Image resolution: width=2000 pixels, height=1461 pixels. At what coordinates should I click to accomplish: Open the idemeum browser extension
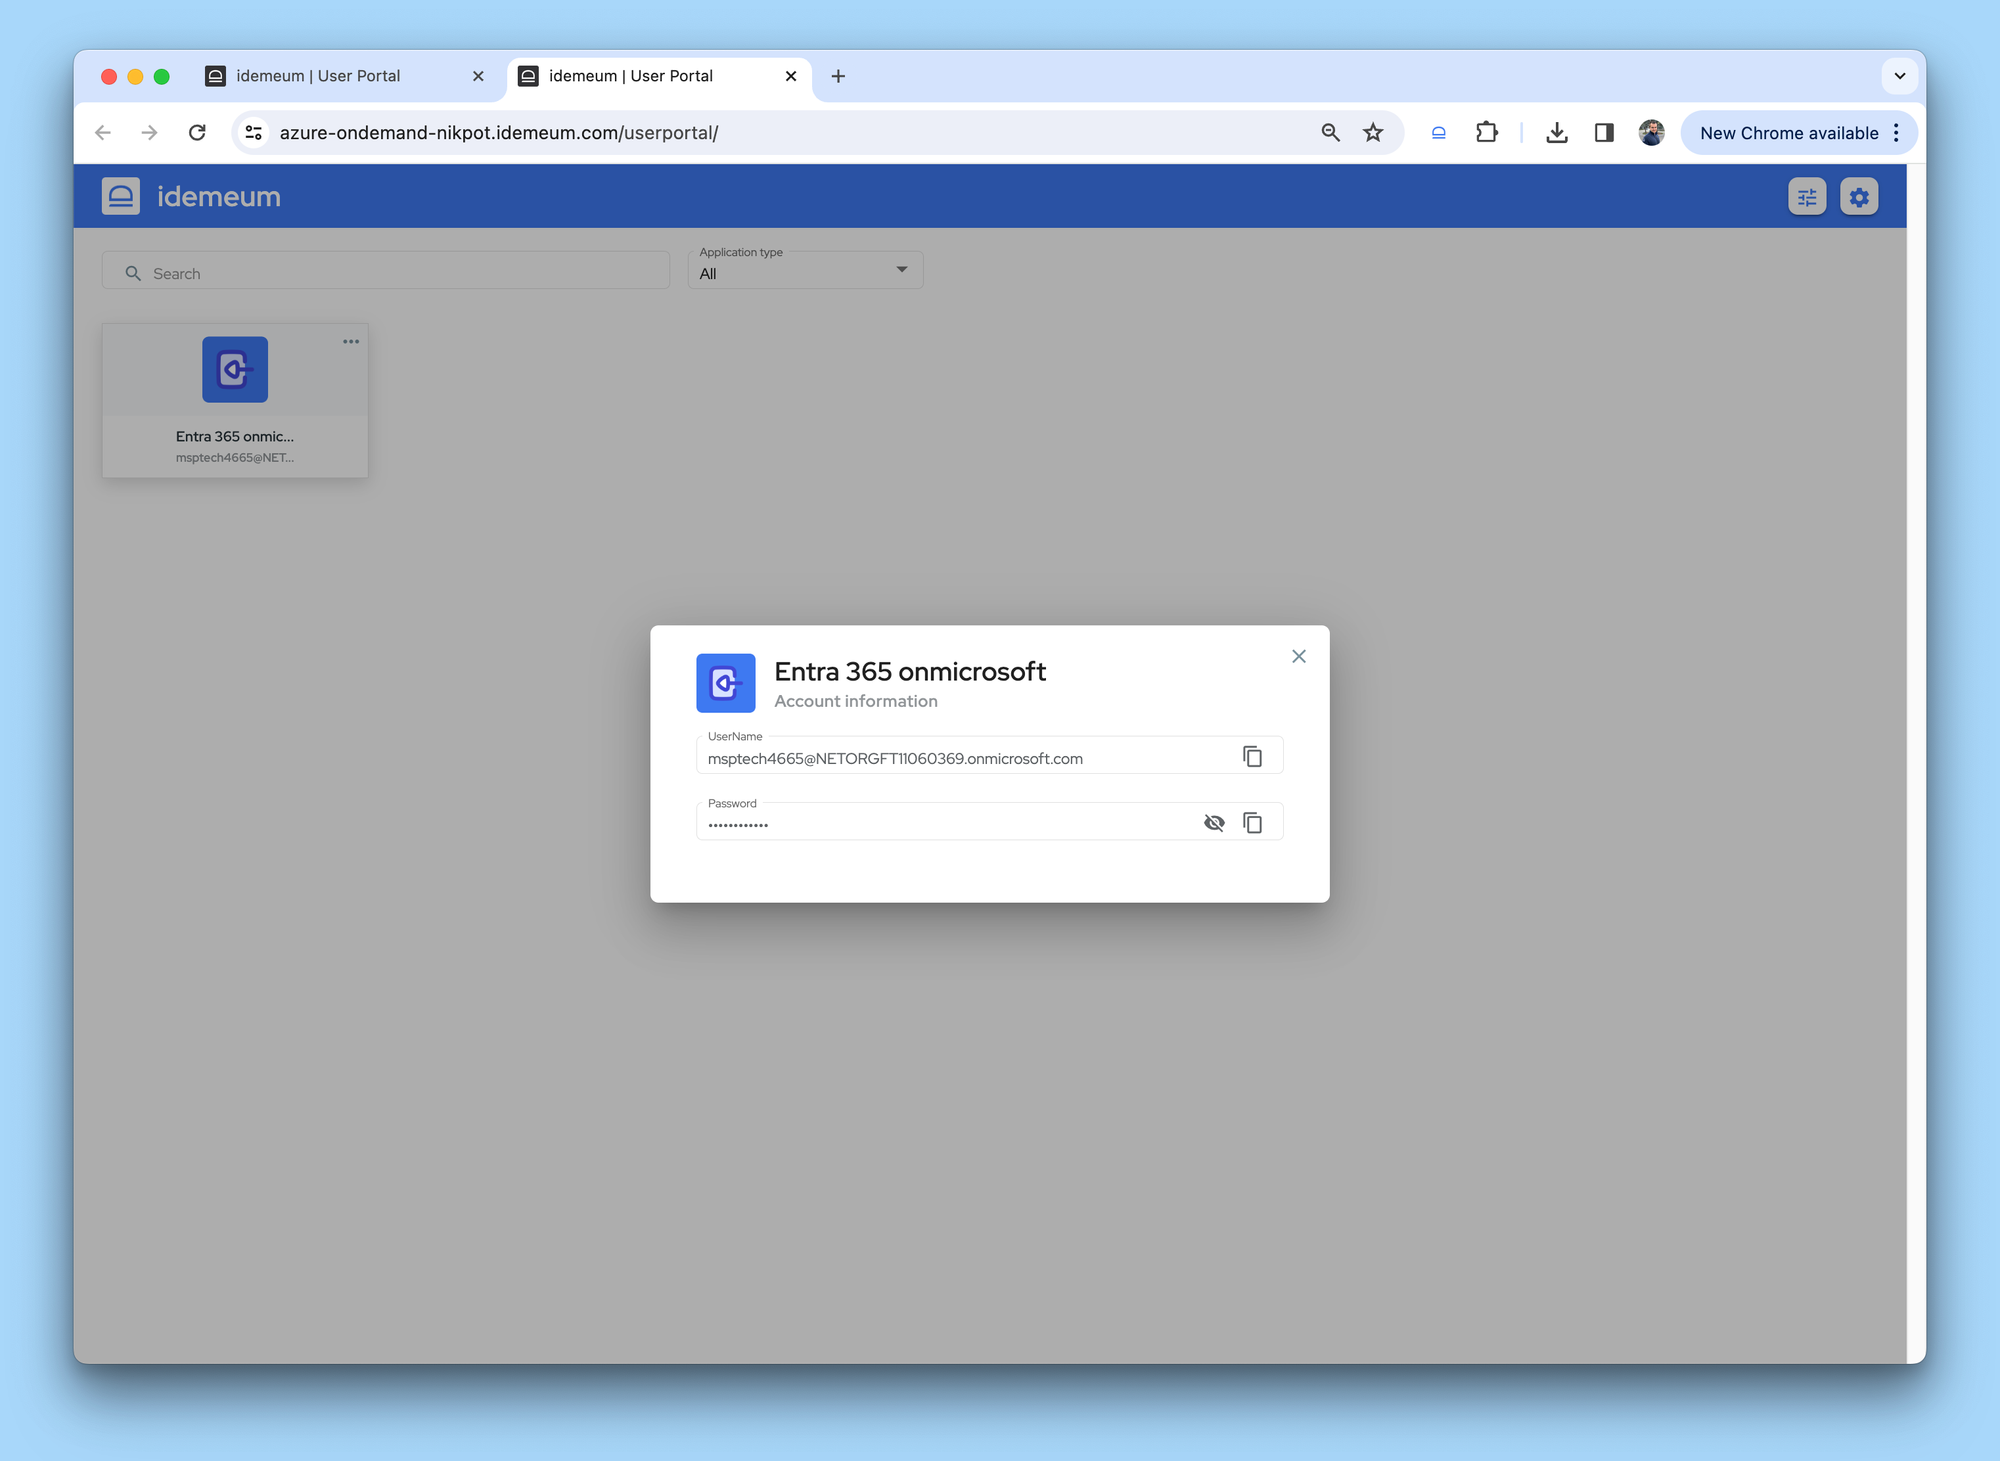[1438, 132]
